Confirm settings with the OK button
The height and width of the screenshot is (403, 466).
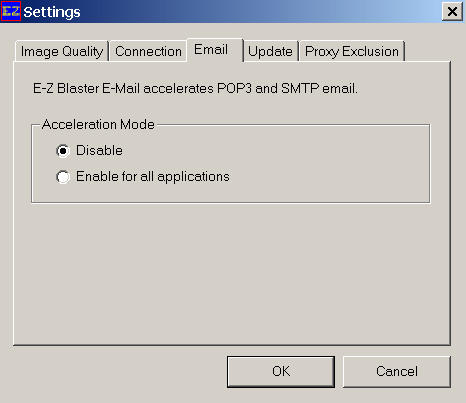(x=281, y=372)
